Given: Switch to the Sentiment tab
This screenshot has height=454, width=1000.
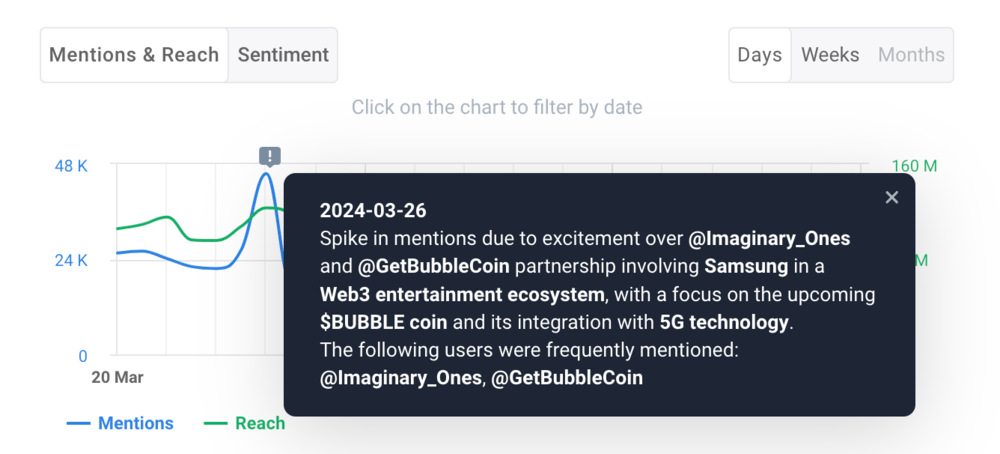Looking at the screenshot, I should pos(283,55).
